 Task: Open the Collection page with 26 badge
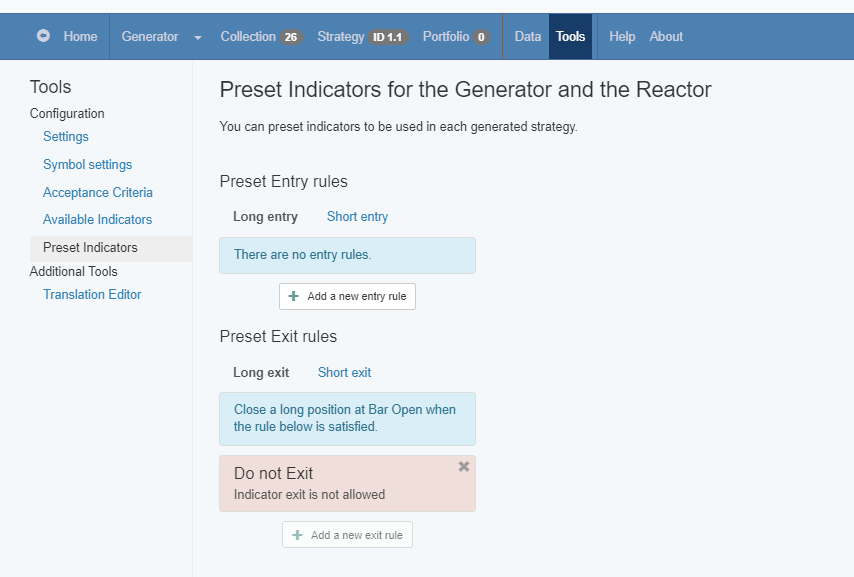(x=261, y=37)
